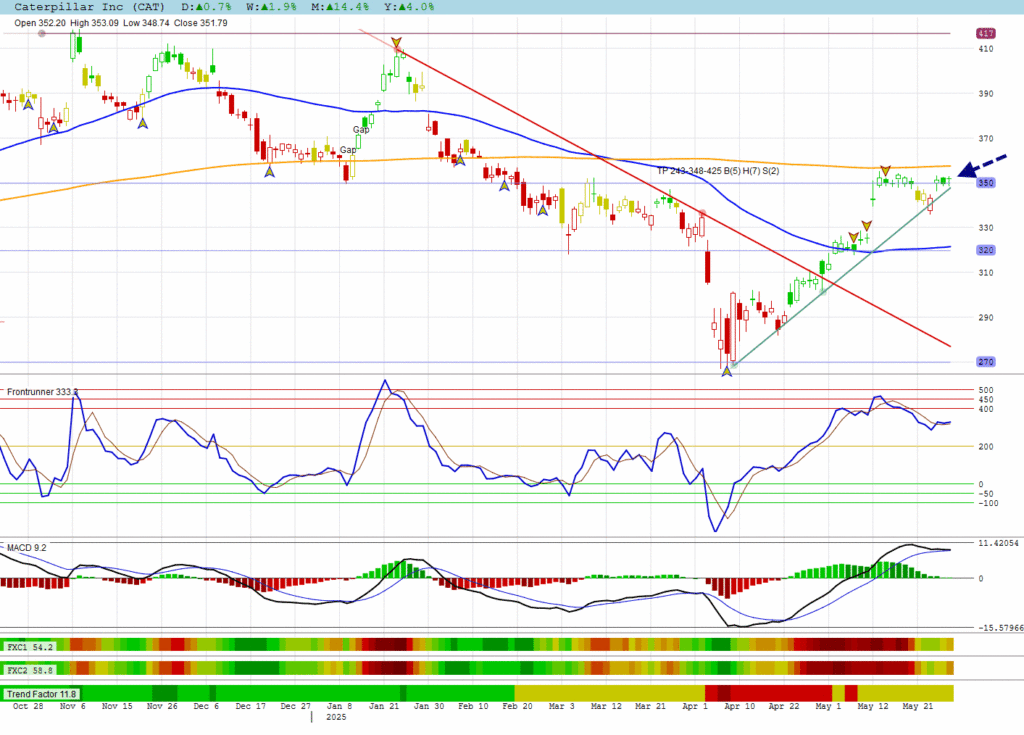Click the -100 level on the Frontrunner axis
This screenshot has width=1024, height=735.
point(988,503)
